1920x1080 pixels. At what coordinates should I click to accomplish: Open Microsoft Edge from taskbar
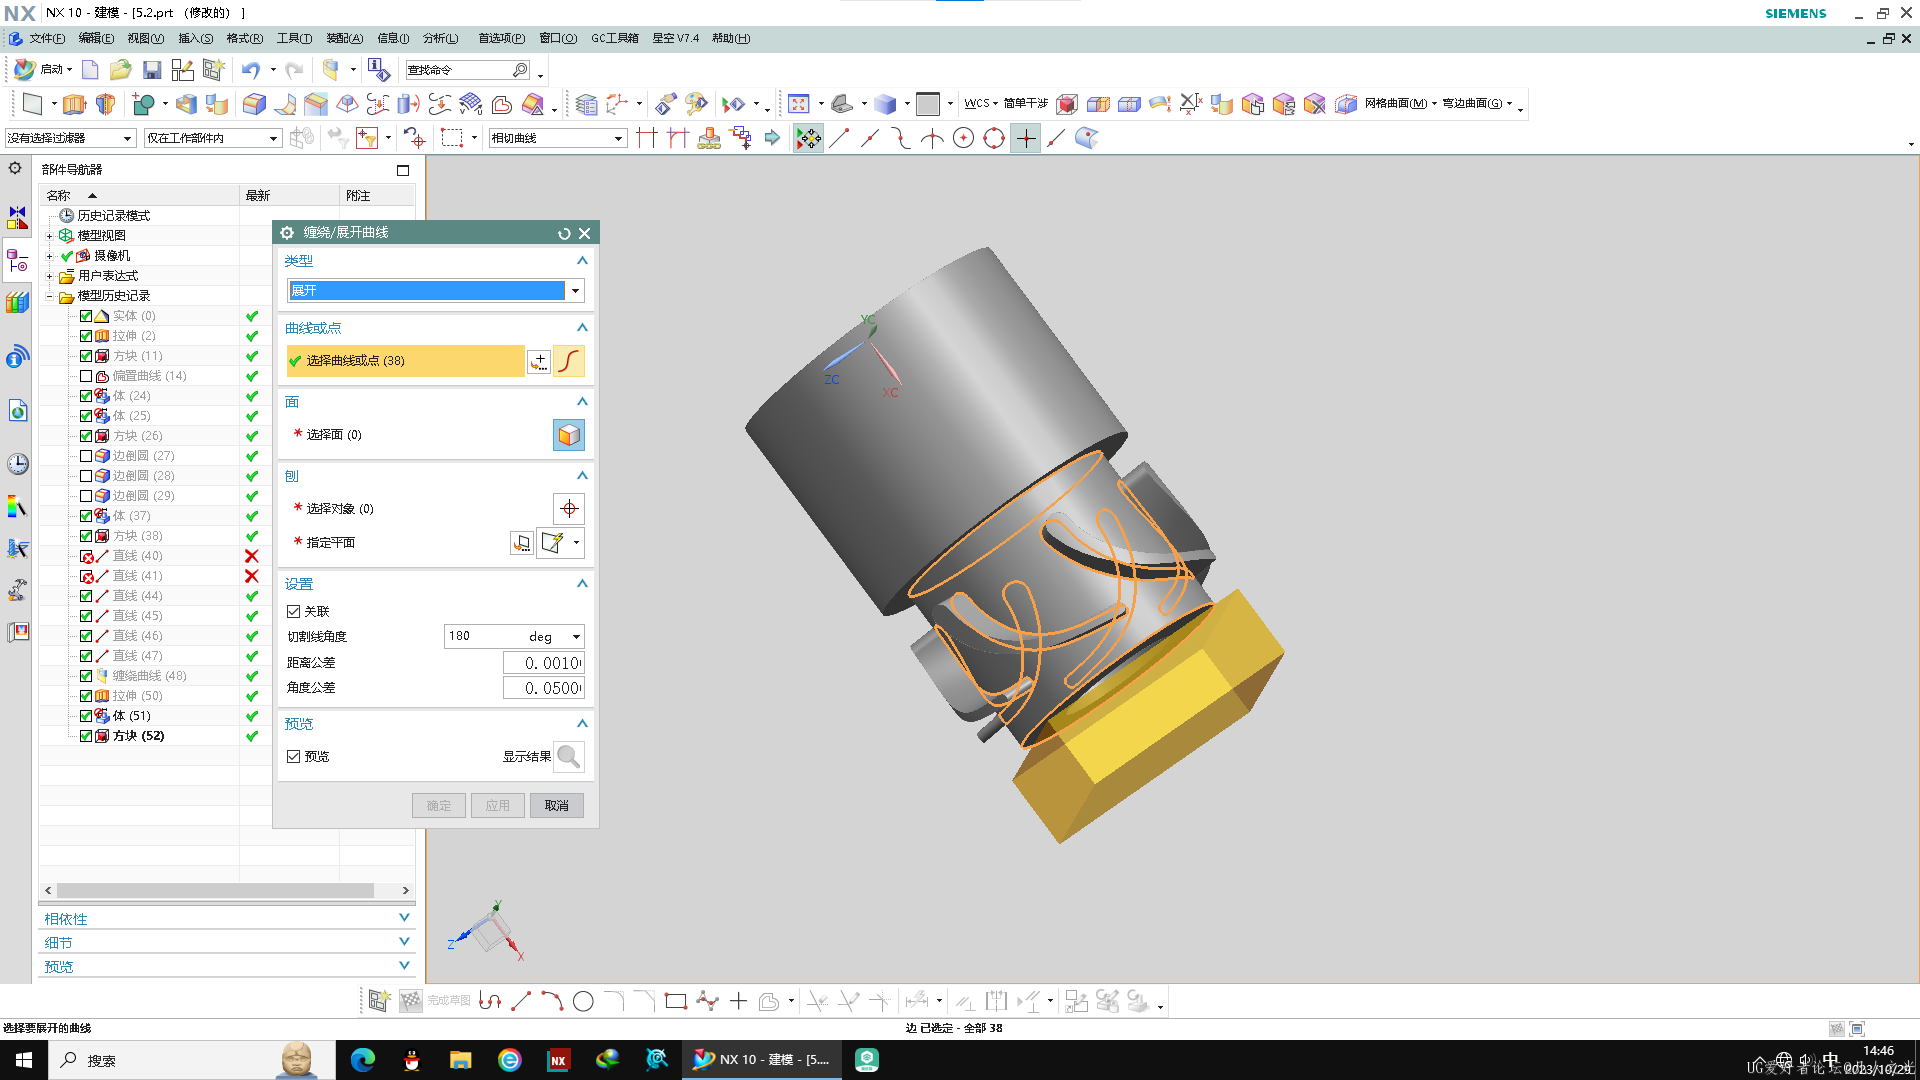point(362,1060)
